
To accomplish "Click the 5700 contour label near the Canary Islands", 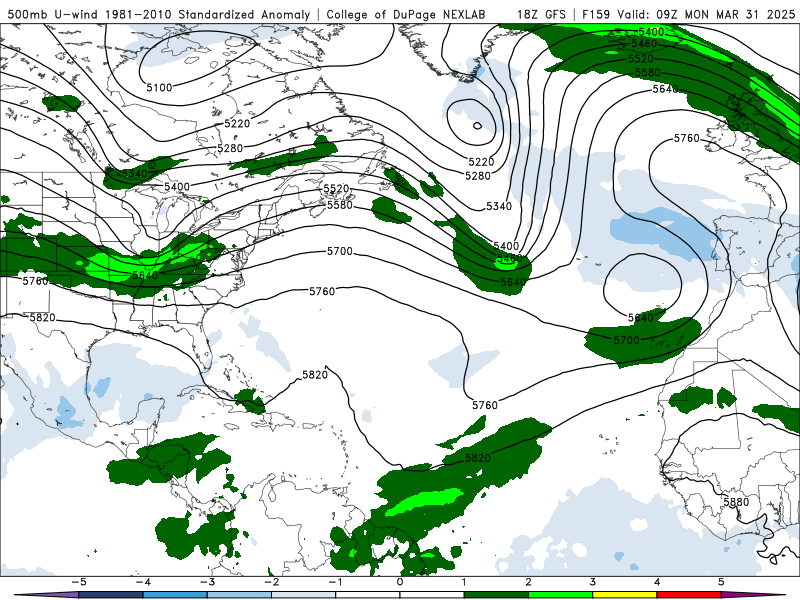I will (x=627, y=340).
